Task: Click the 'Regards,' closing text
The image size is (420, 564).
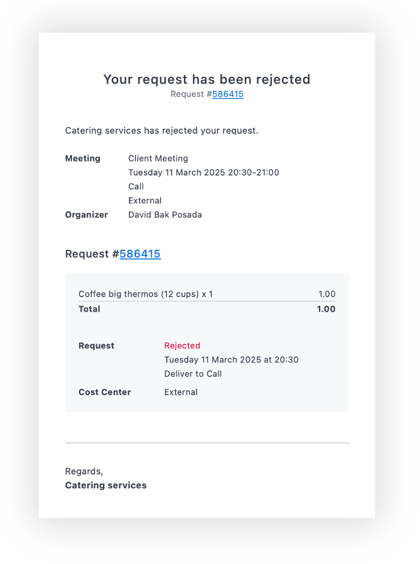Action: click(x=84, y=472)
